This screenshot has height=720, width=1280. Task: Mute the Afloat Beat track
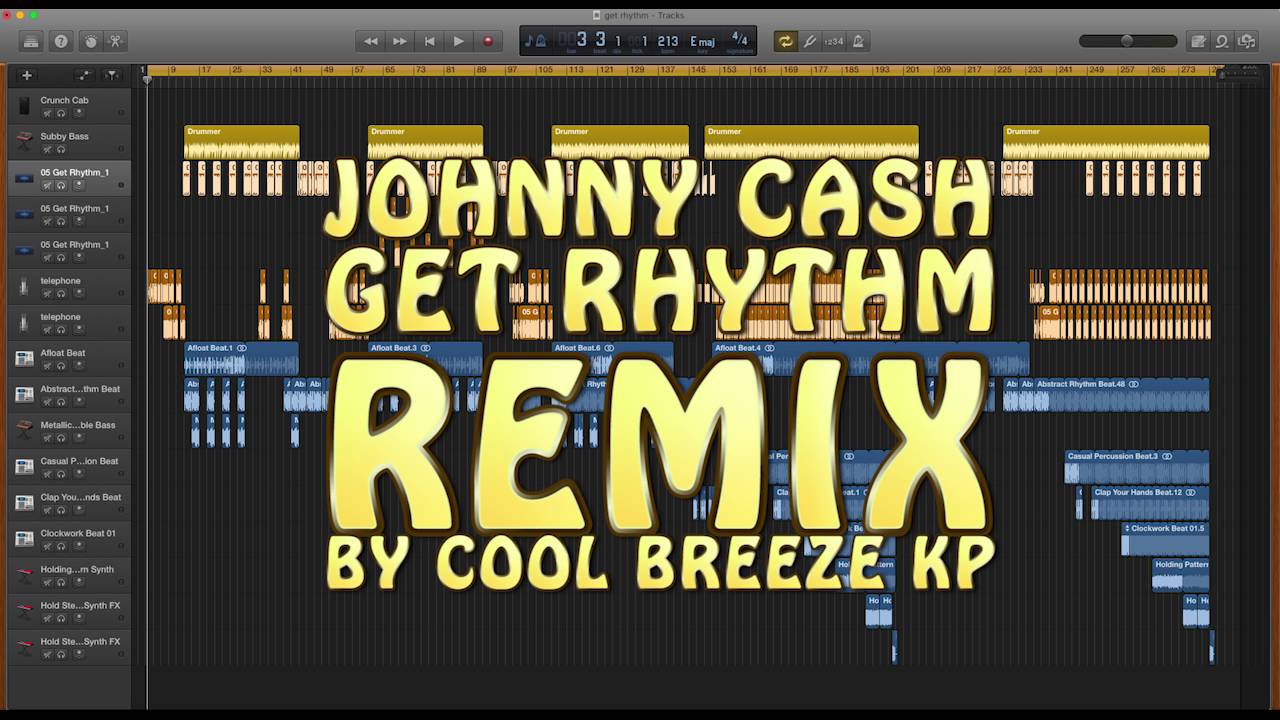coord(46,366)
